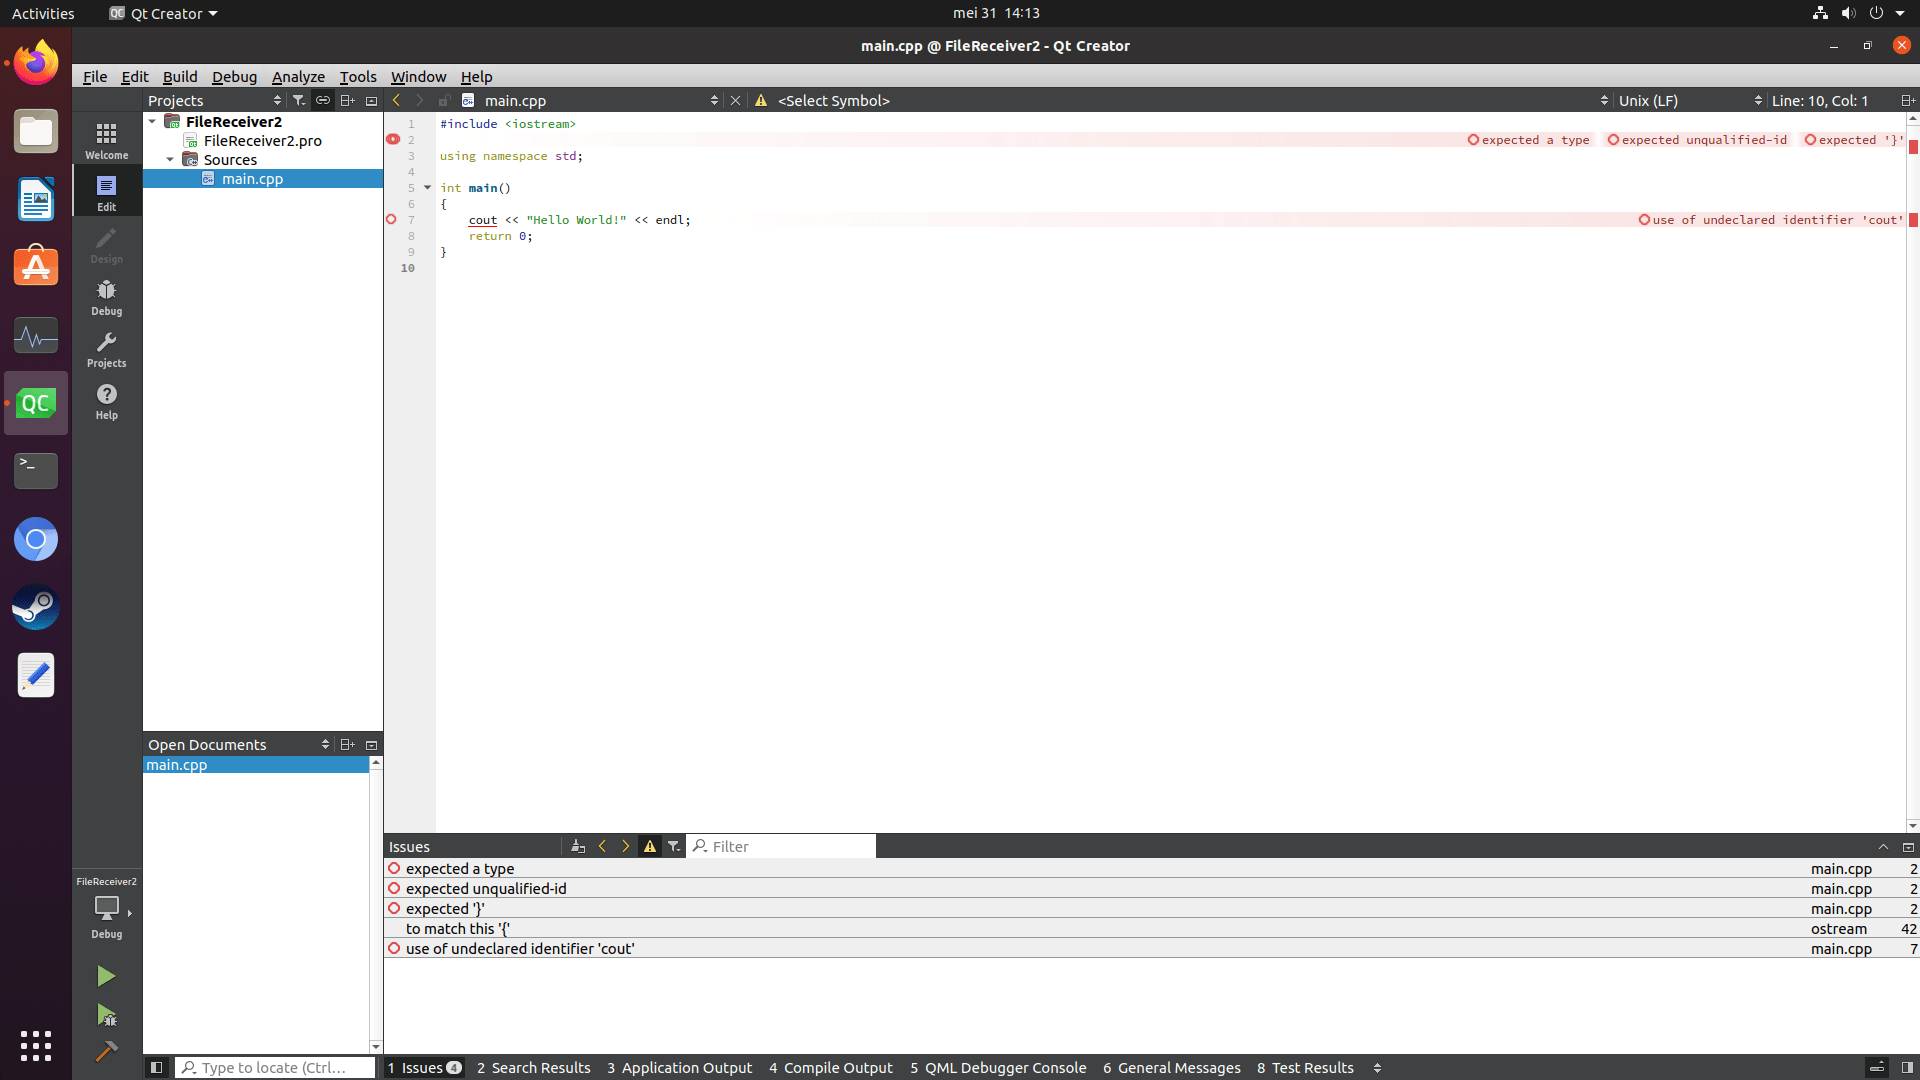Open Debug mode in the sidebar
Viewport: 1920px width, 1080px height.
(x=106, y=296)
